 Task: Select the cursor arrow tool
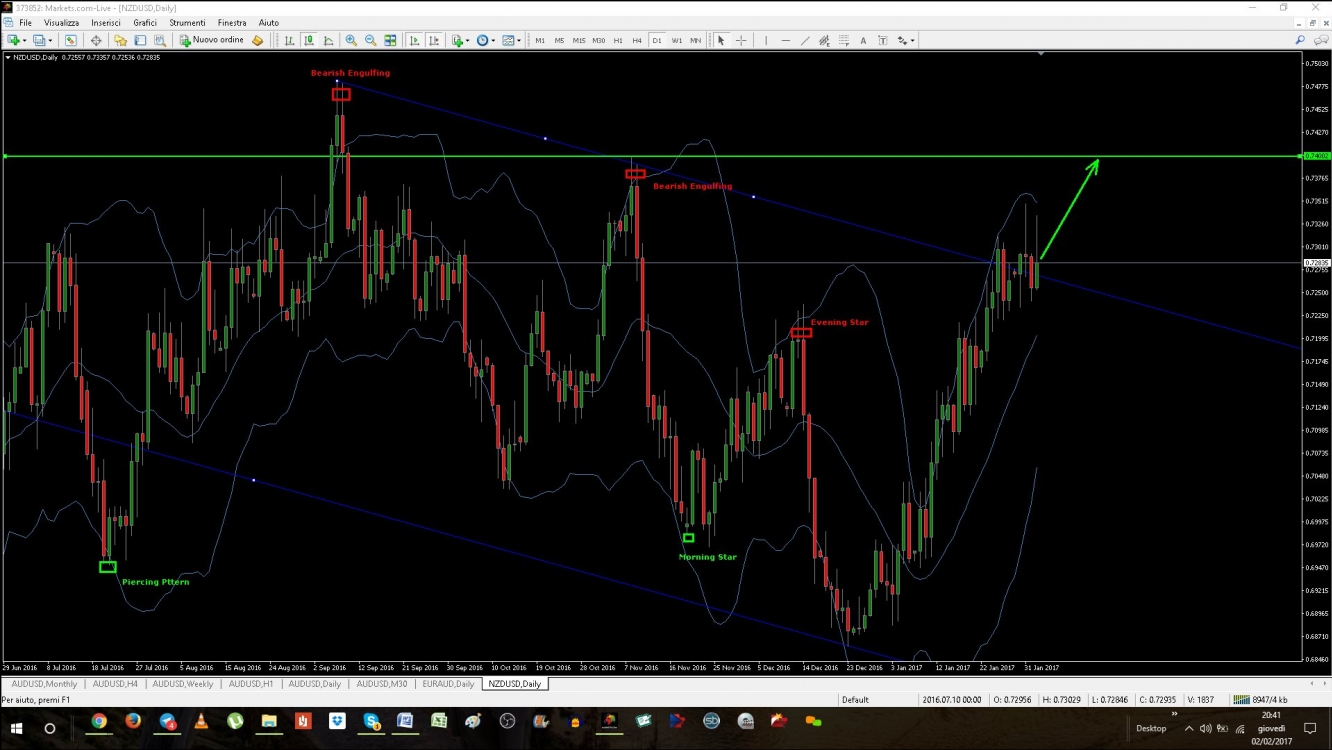721,40
